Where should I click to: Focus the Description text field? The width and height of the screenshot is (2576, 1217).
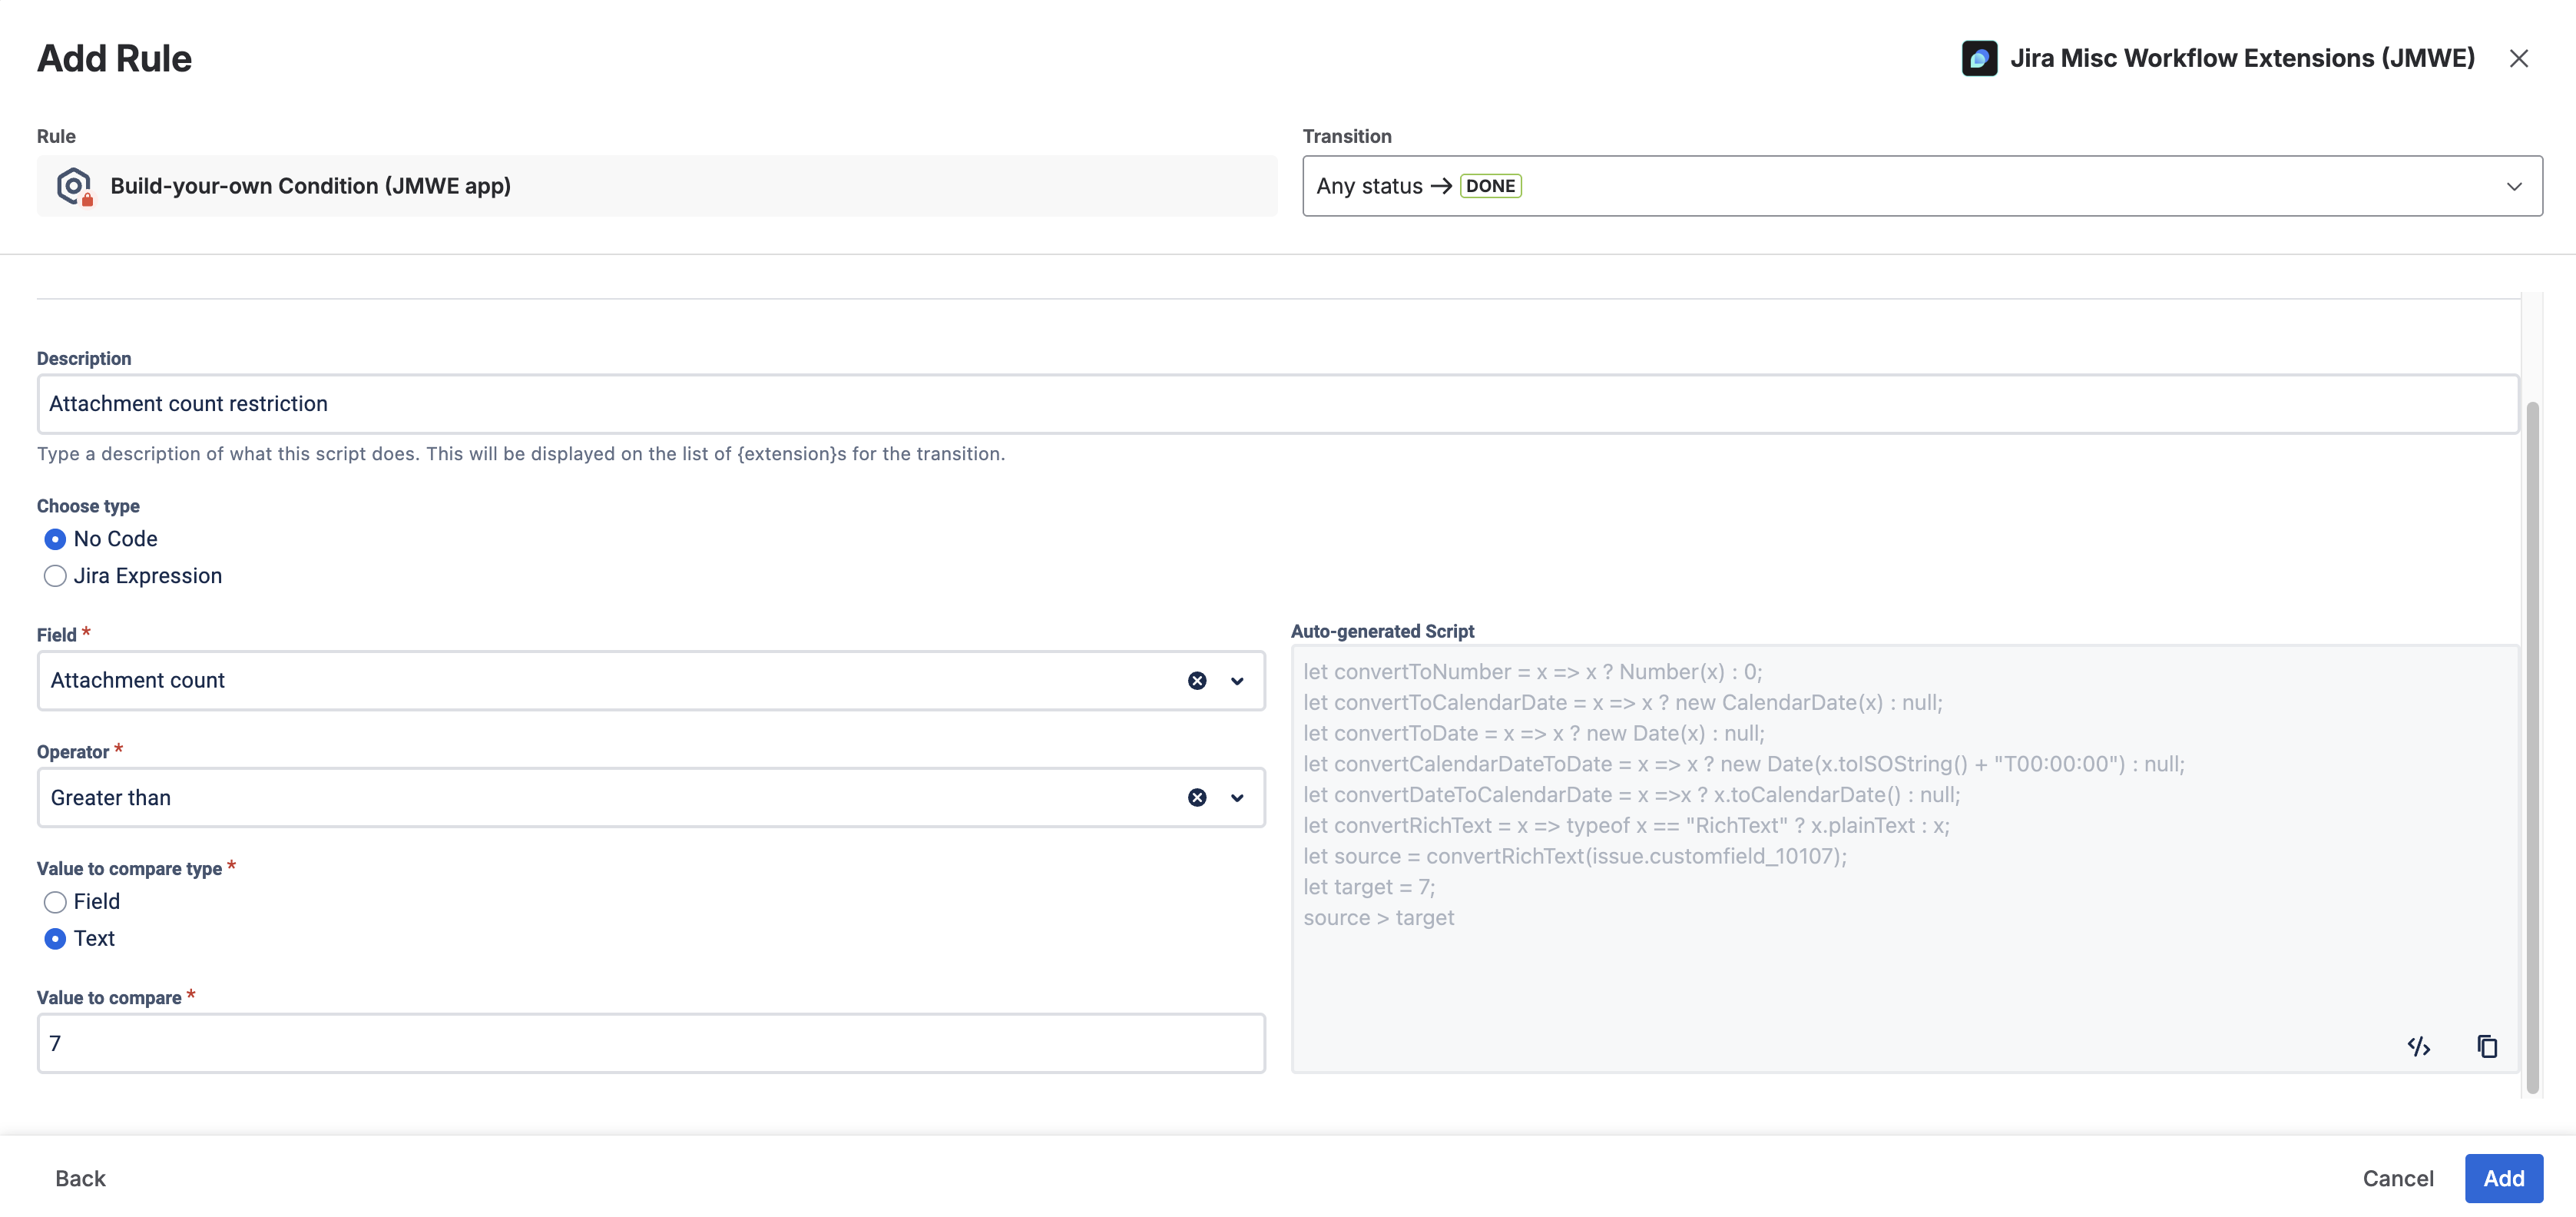click(1278, 404)
